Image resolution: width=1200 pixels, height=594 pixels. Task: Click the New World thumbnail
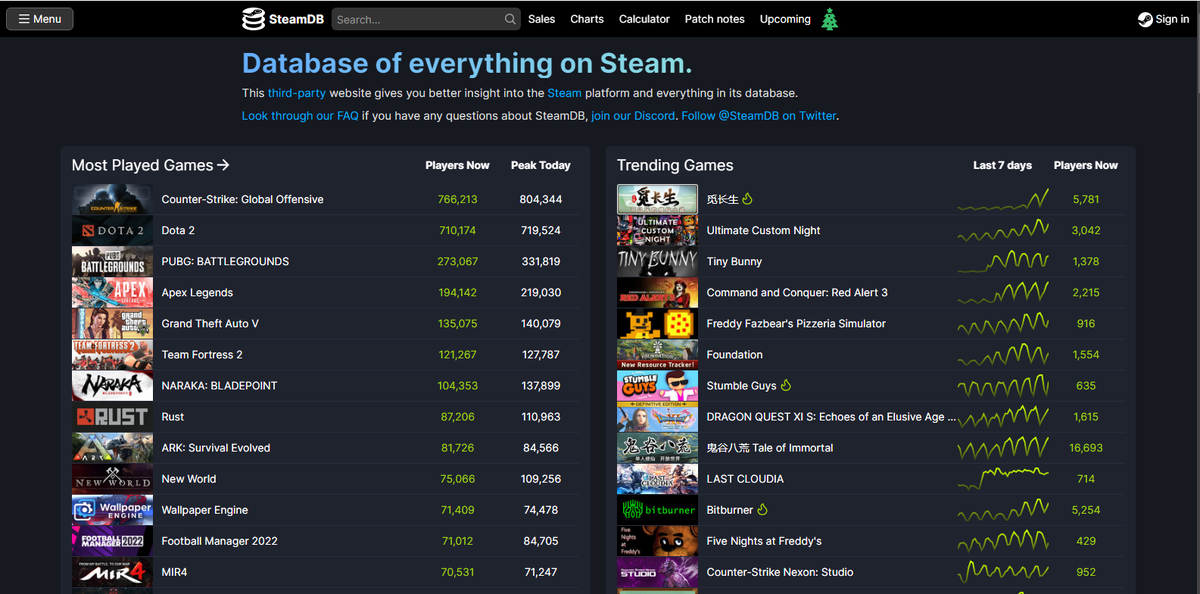[112, 478]
